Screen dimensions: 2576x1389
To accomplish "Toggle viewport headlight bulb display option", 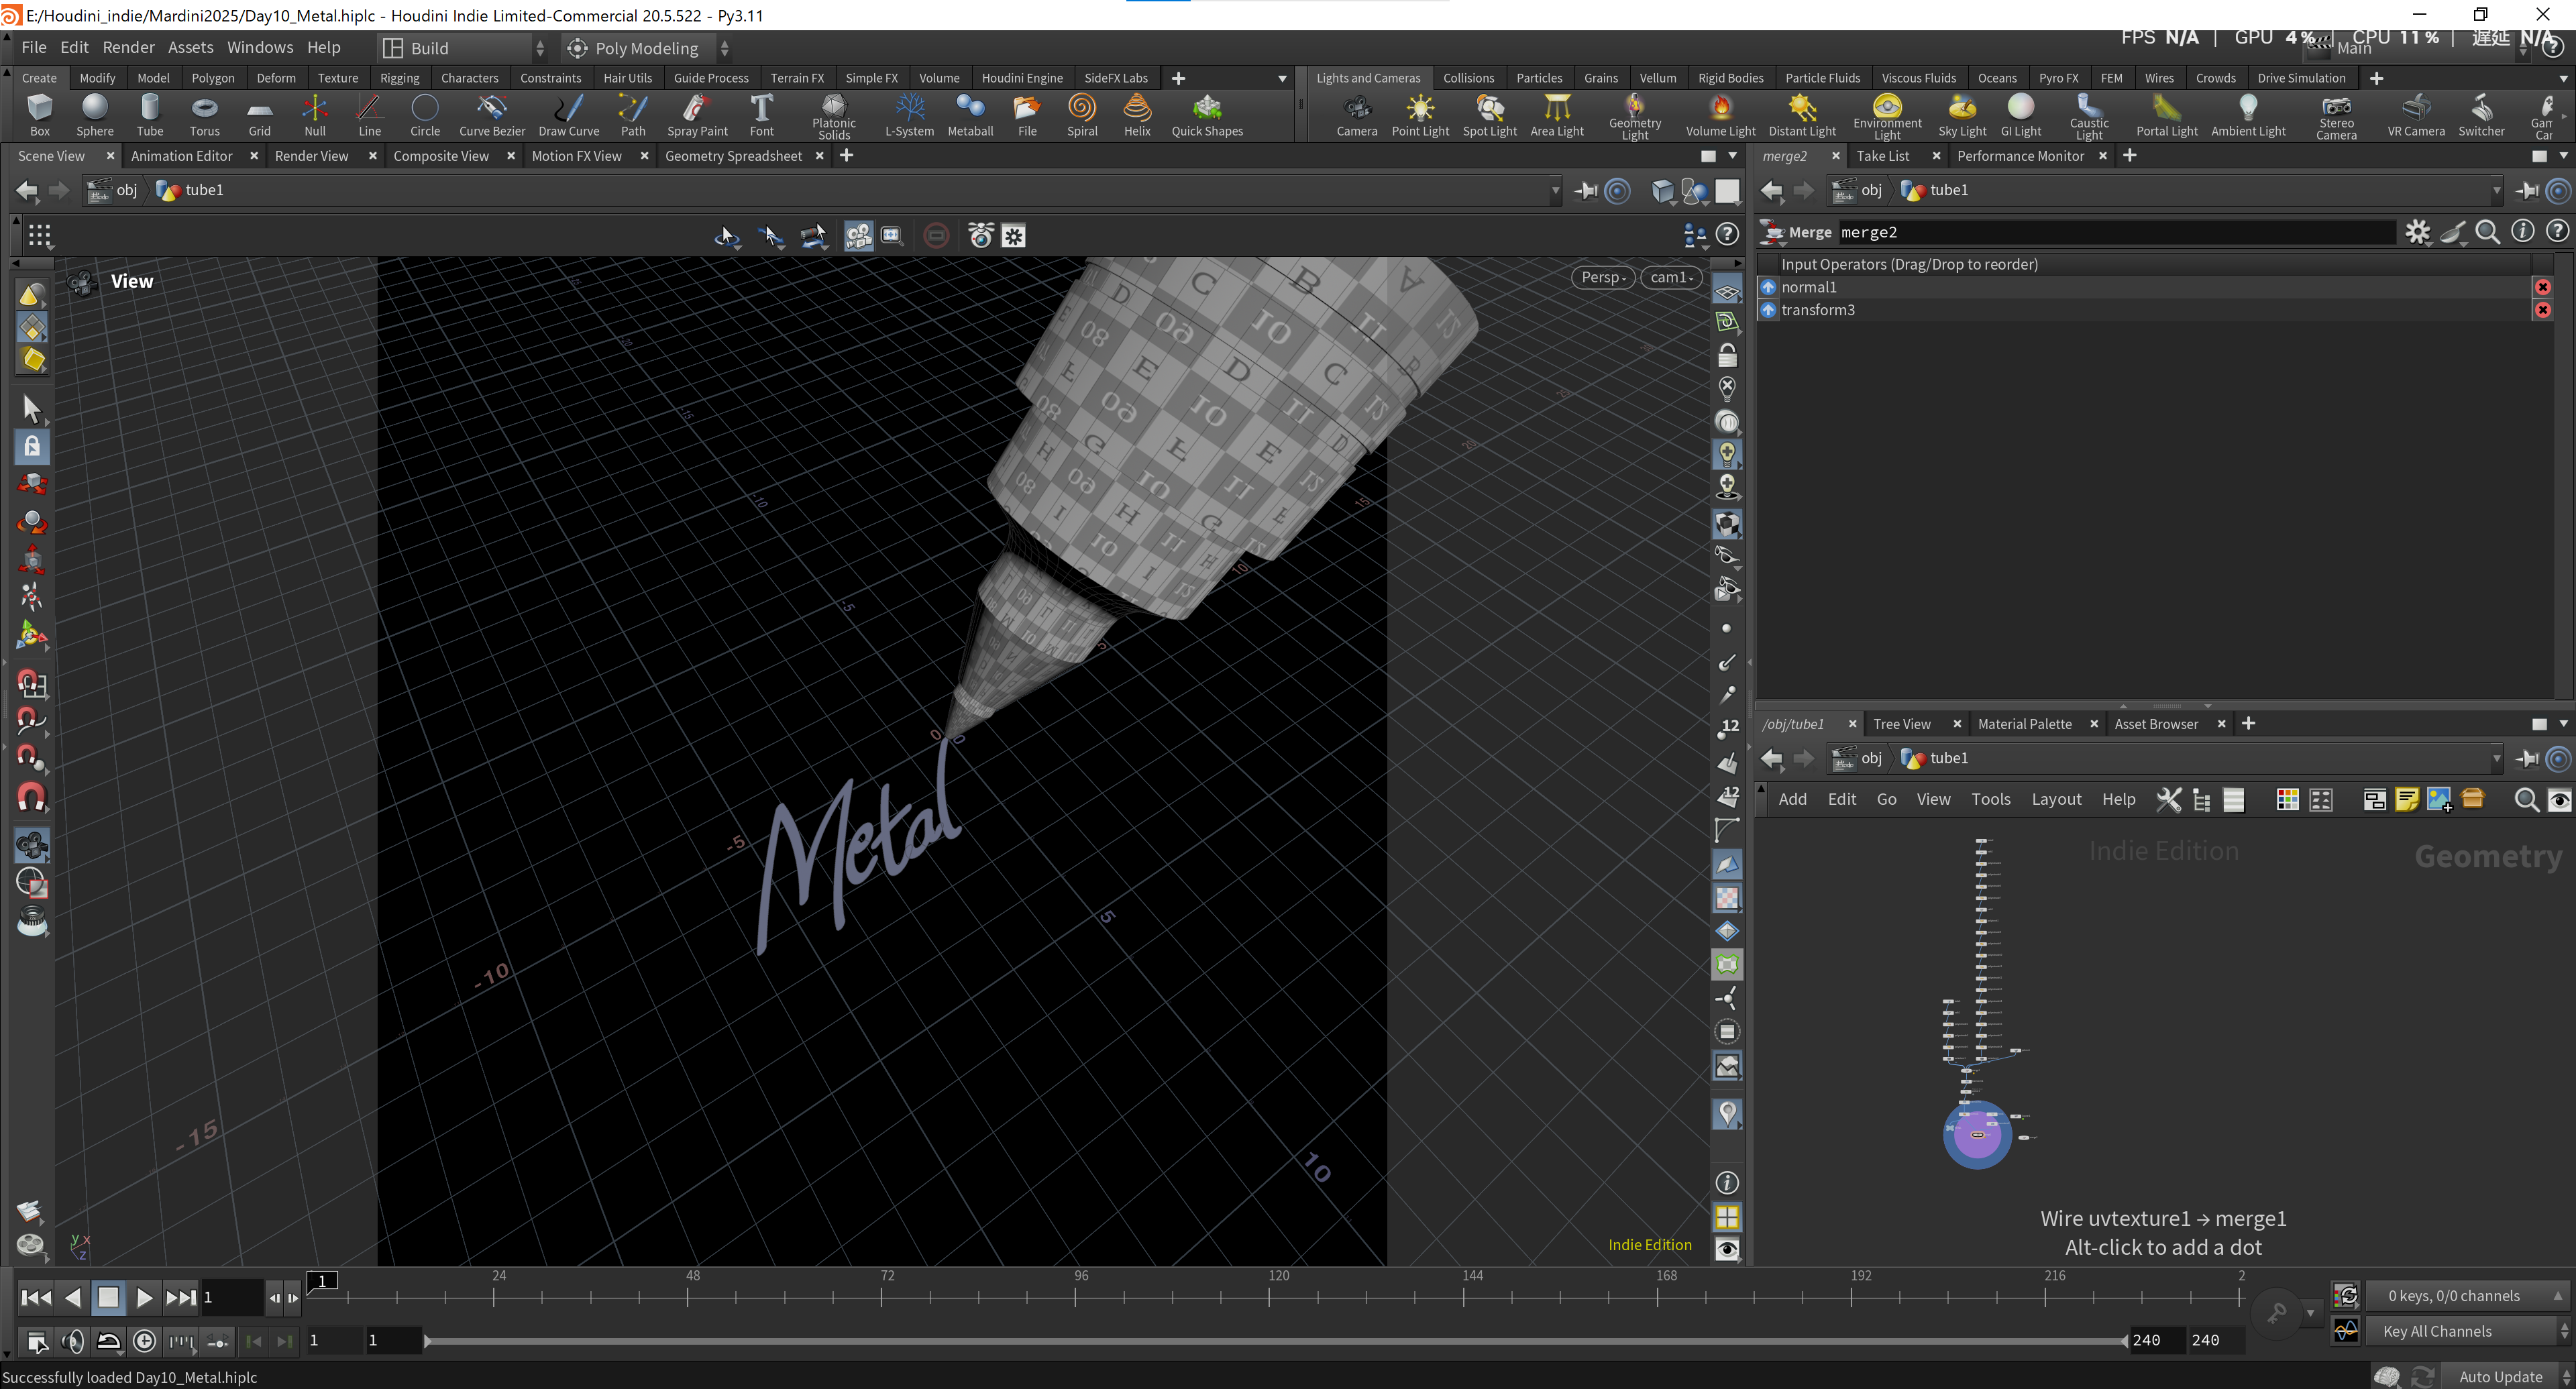I will click(x=1727, y=454).
